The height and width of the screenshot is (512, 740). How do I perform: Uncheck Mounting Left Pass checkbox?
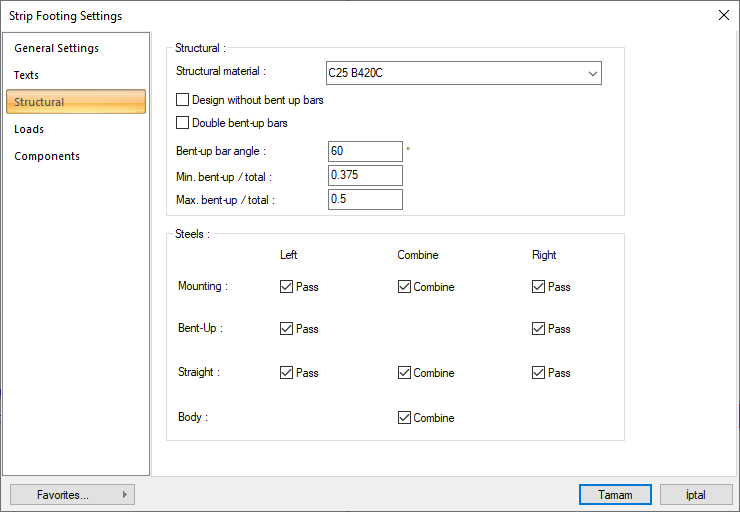pyautogui.click(x=287, y=287)
